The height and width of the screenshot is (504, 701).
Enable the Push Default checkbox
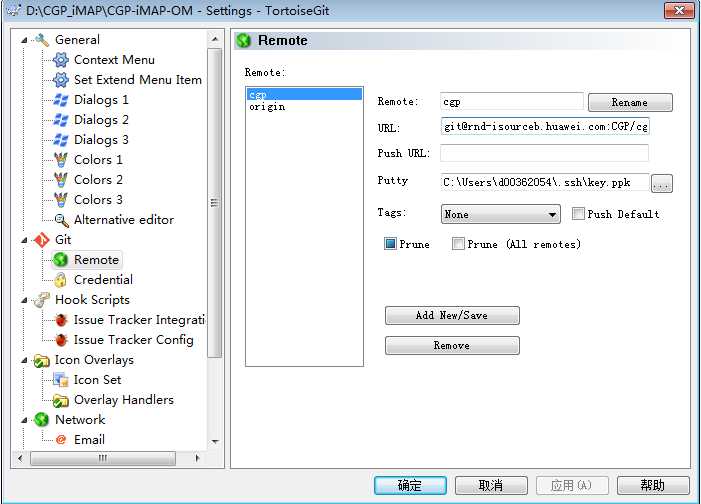(x=578, y=214)
